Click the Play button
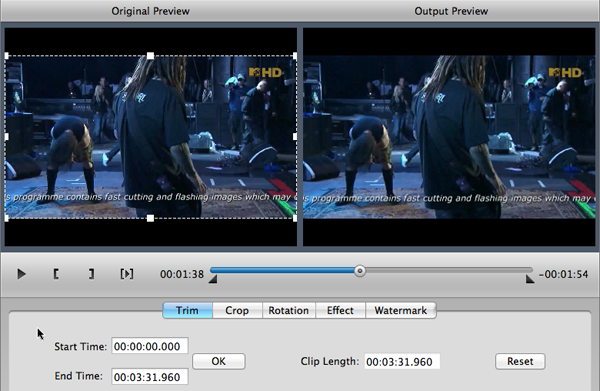This screenshot has height=391, width=600. tap(21, 274)
